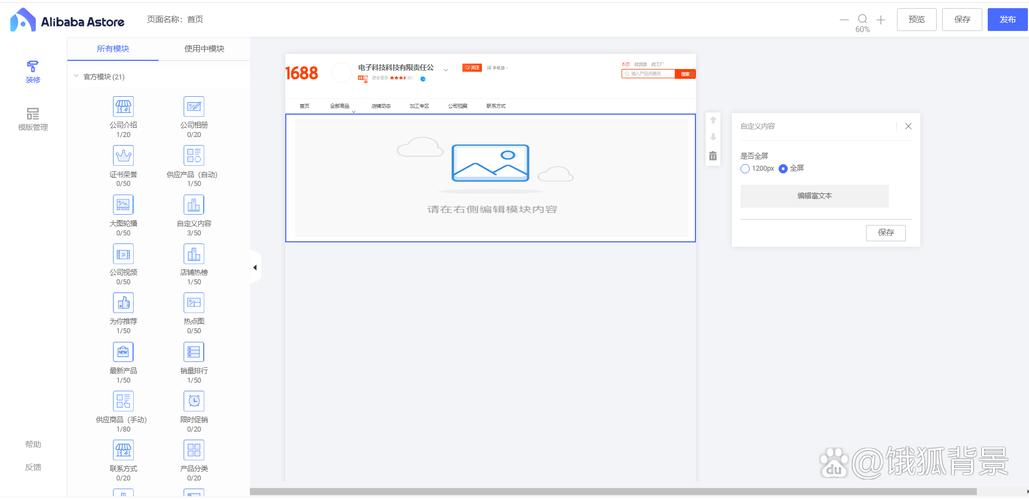Image resolution: width=1029 pixels, height=500 pixels.
Task: Select the 为你推荐 module icon
Action: coord(123,302)
